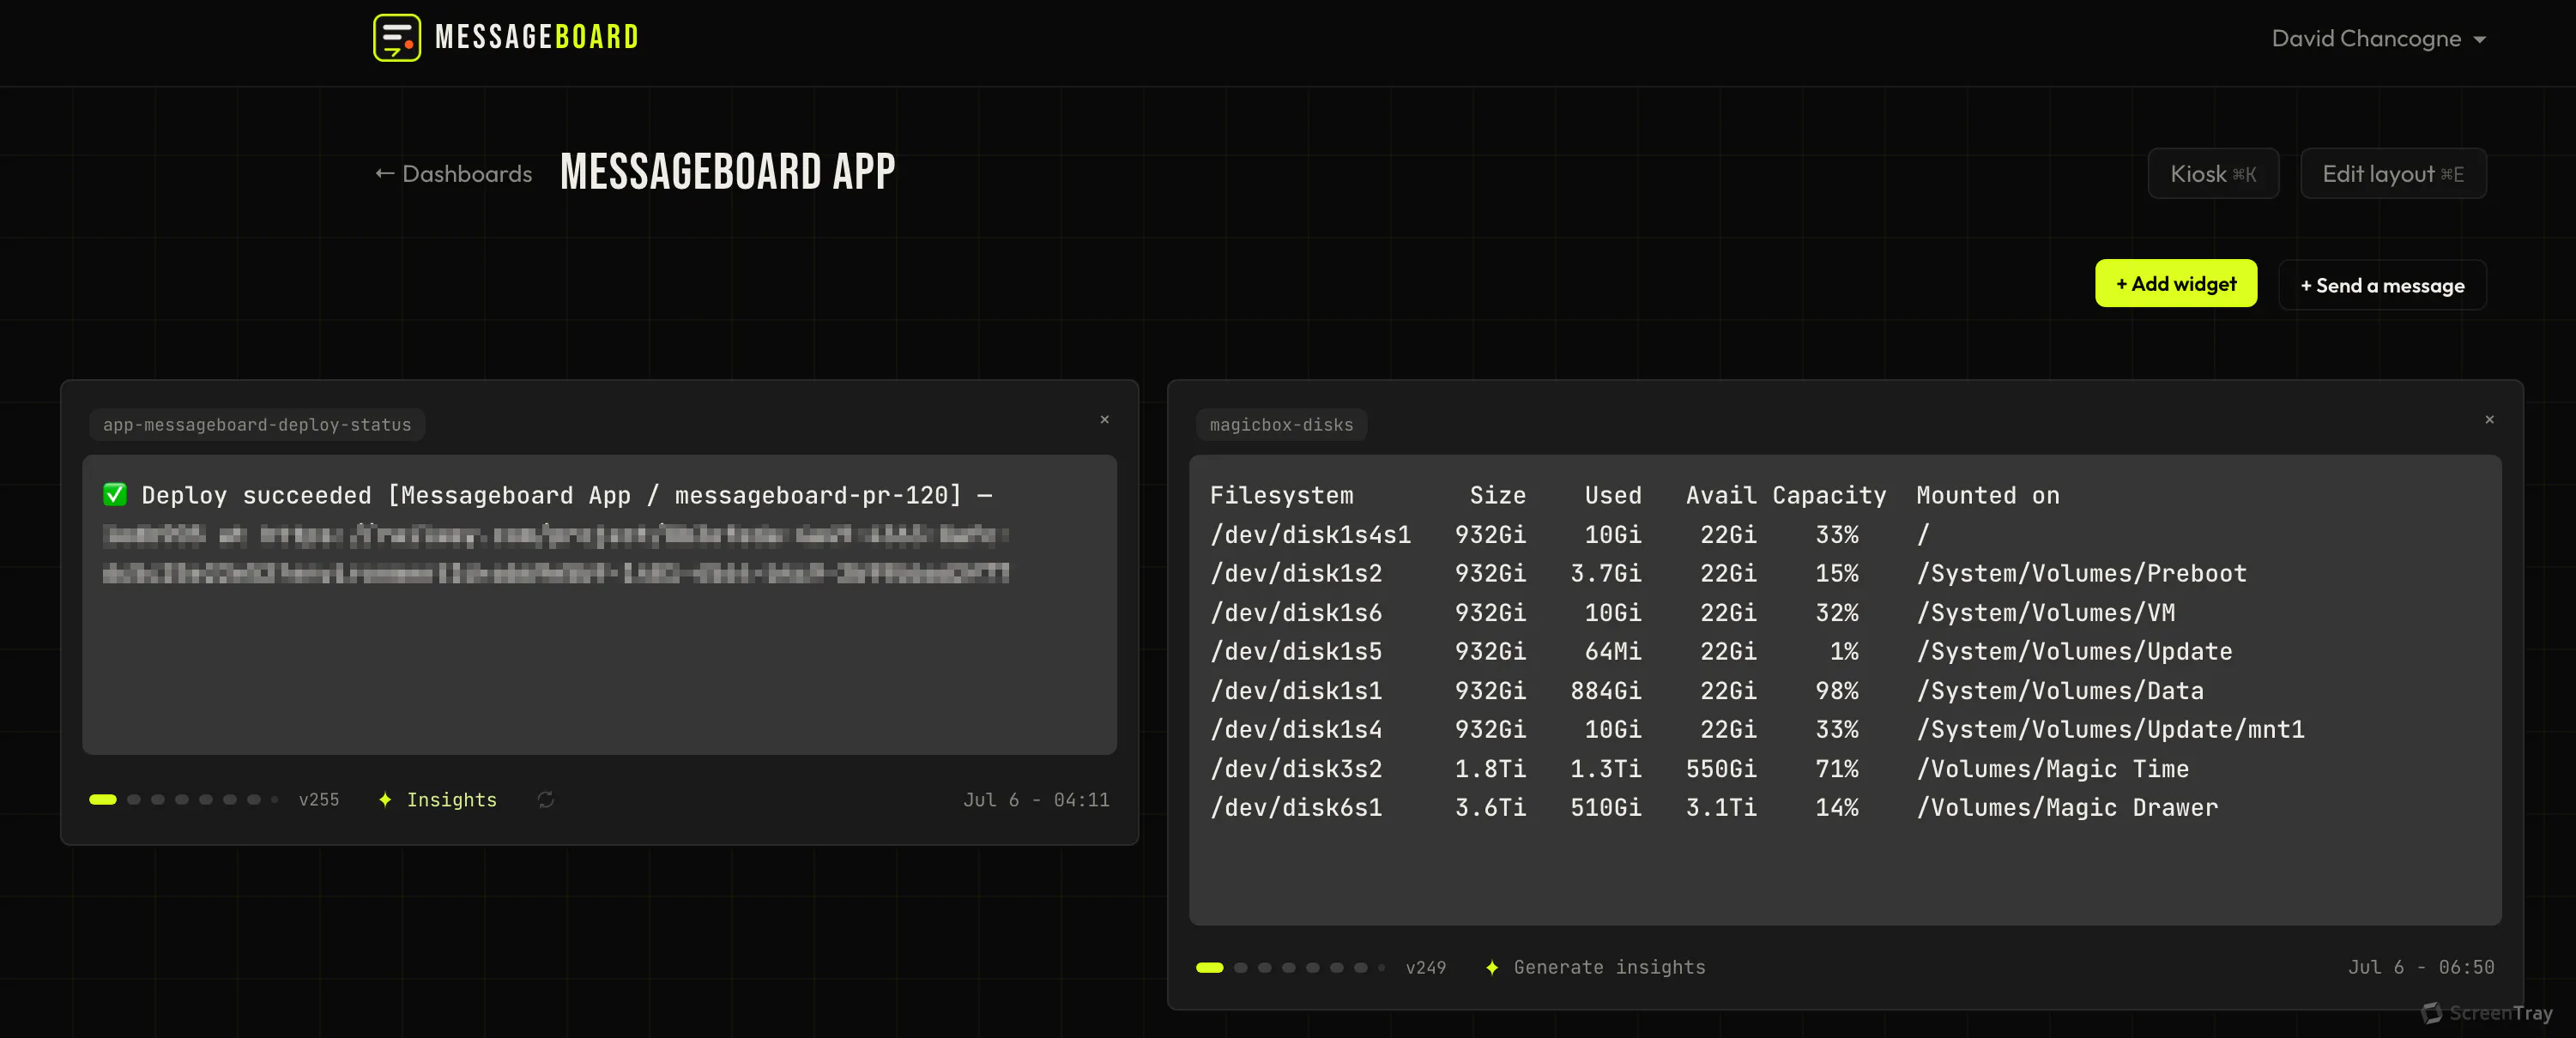
Task: Click the Mounted on column header
Action: click(x=1988, y=495)
